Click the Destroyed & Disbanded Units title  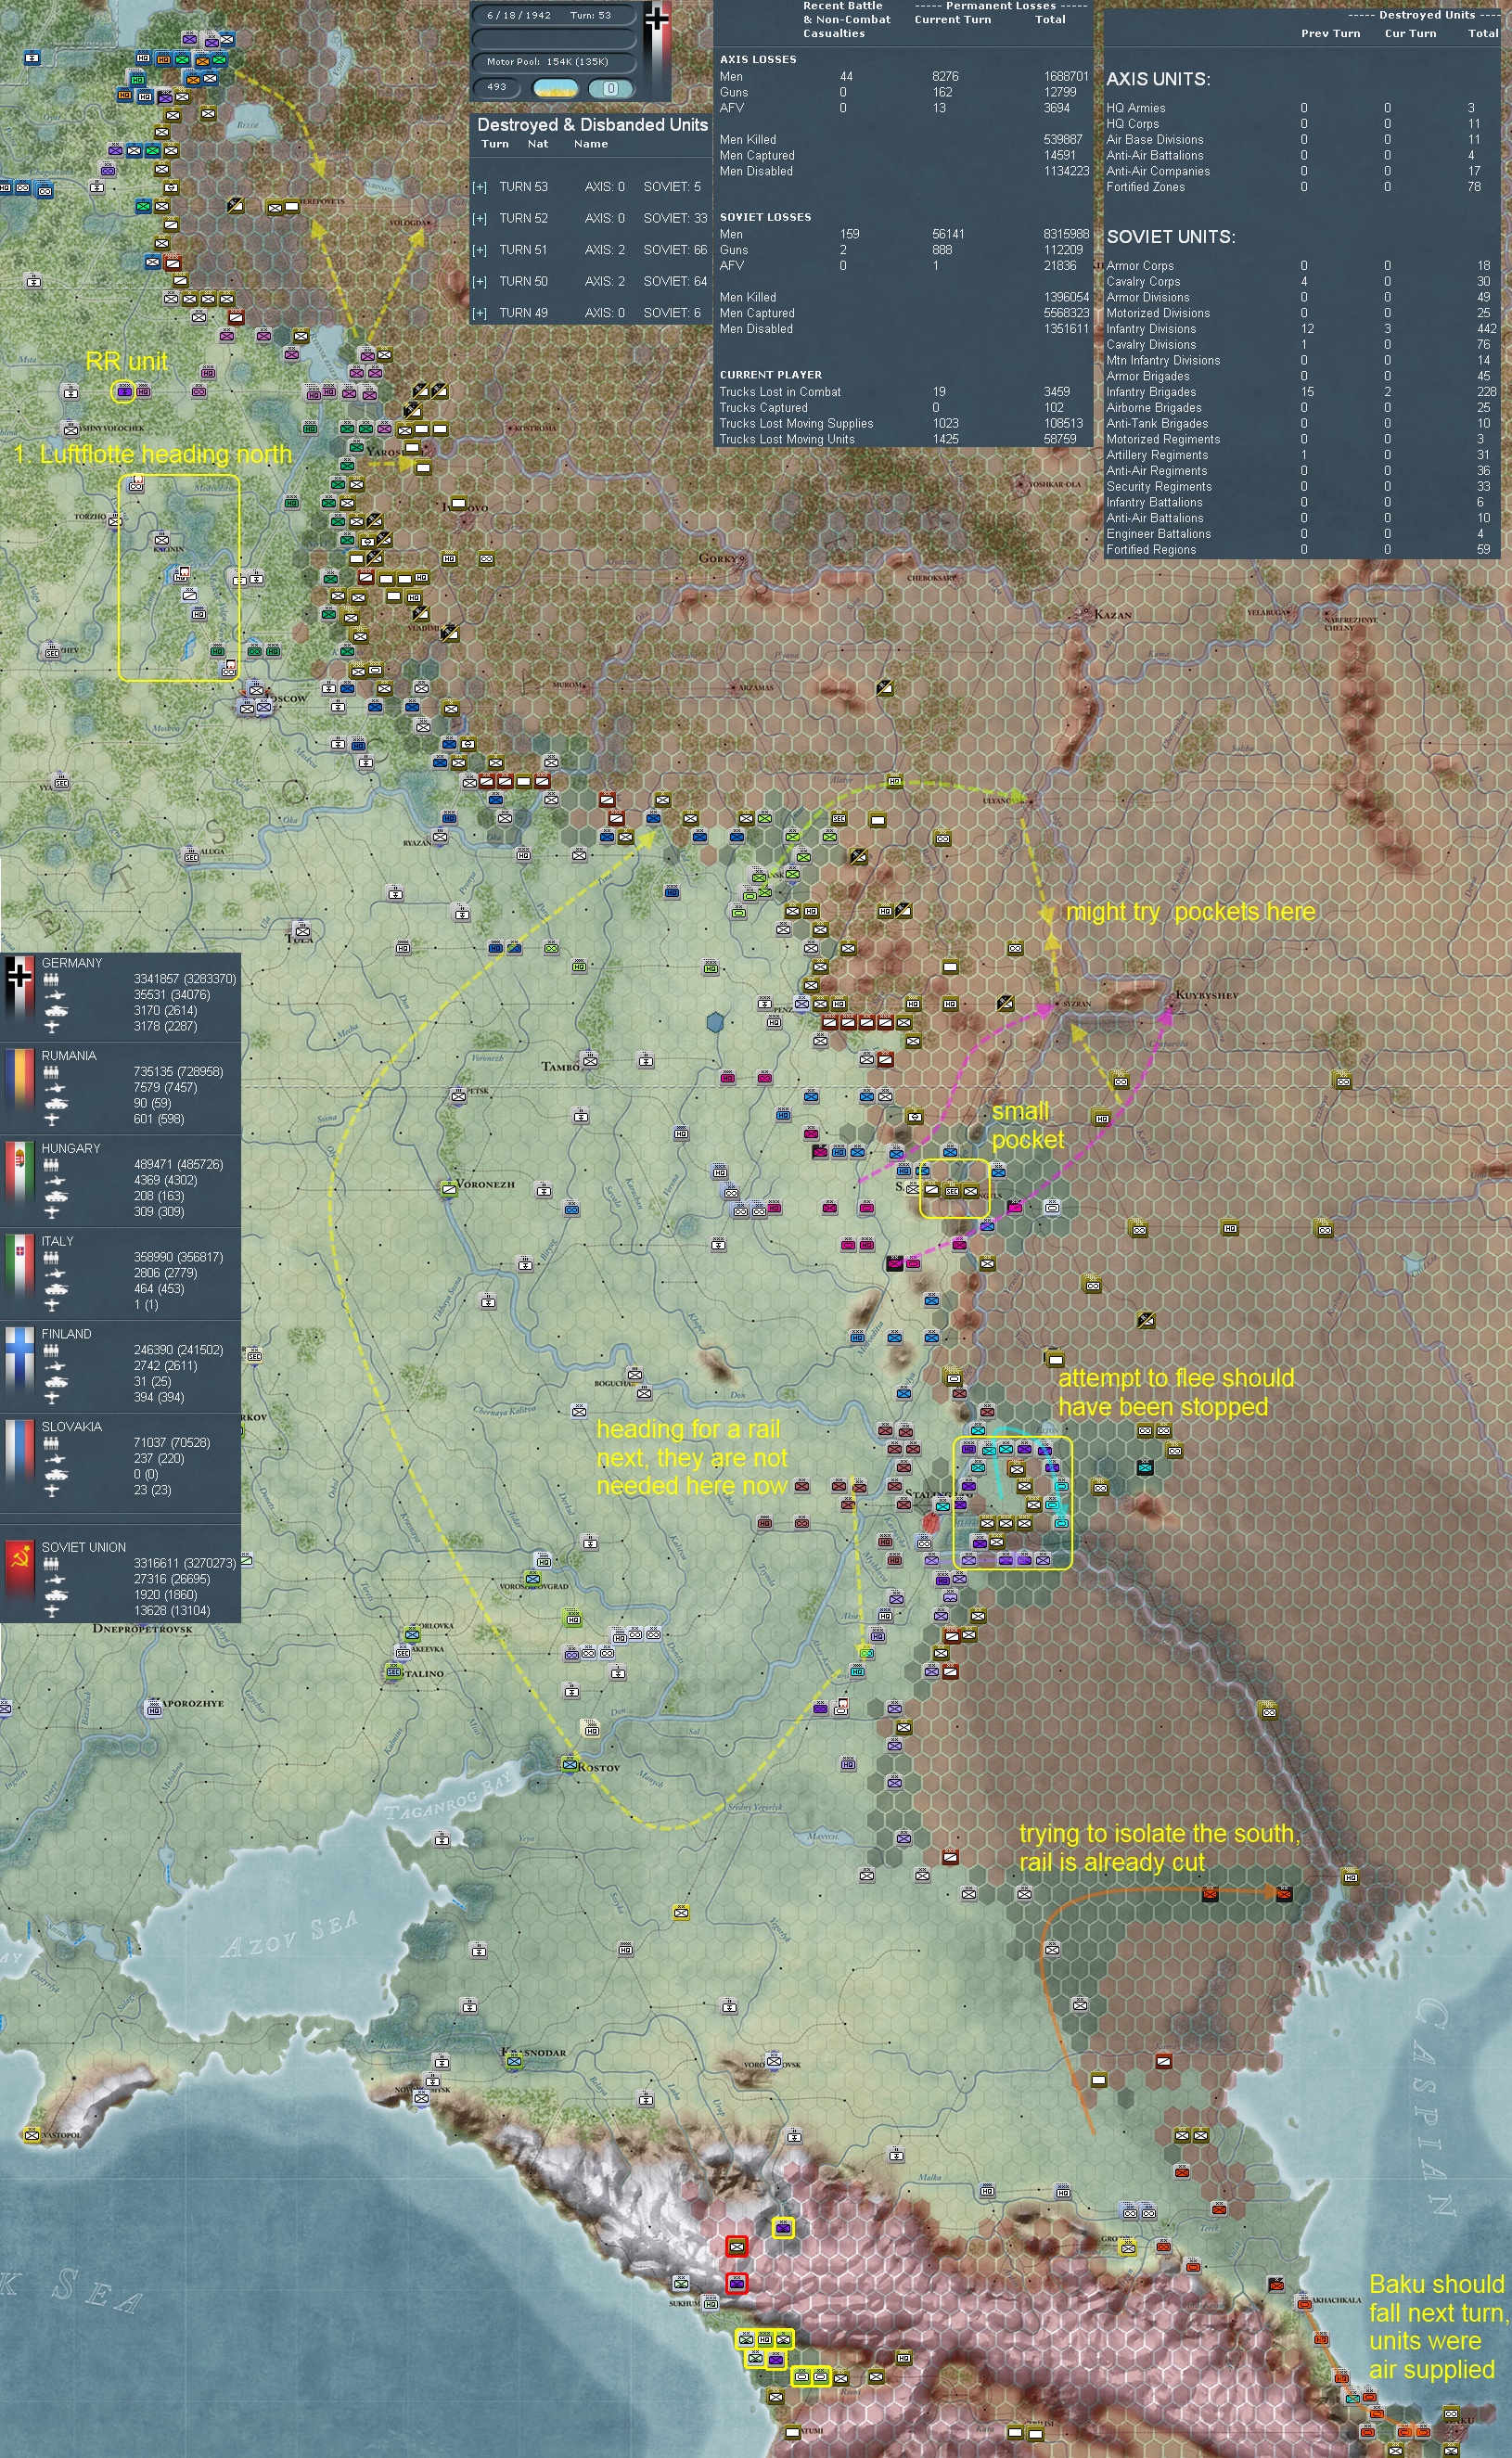click(x=592, y=125)
